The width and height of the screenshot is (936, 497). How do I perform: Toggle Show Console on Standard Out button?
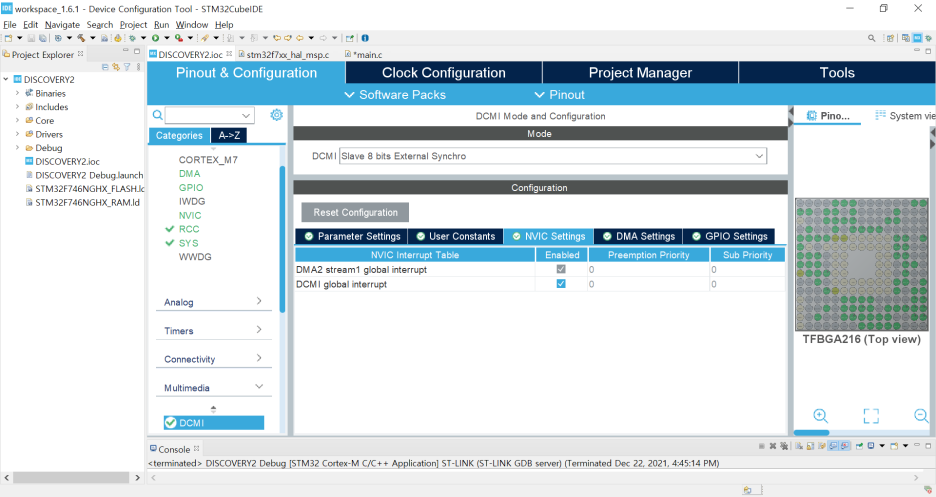coord(833,446)
